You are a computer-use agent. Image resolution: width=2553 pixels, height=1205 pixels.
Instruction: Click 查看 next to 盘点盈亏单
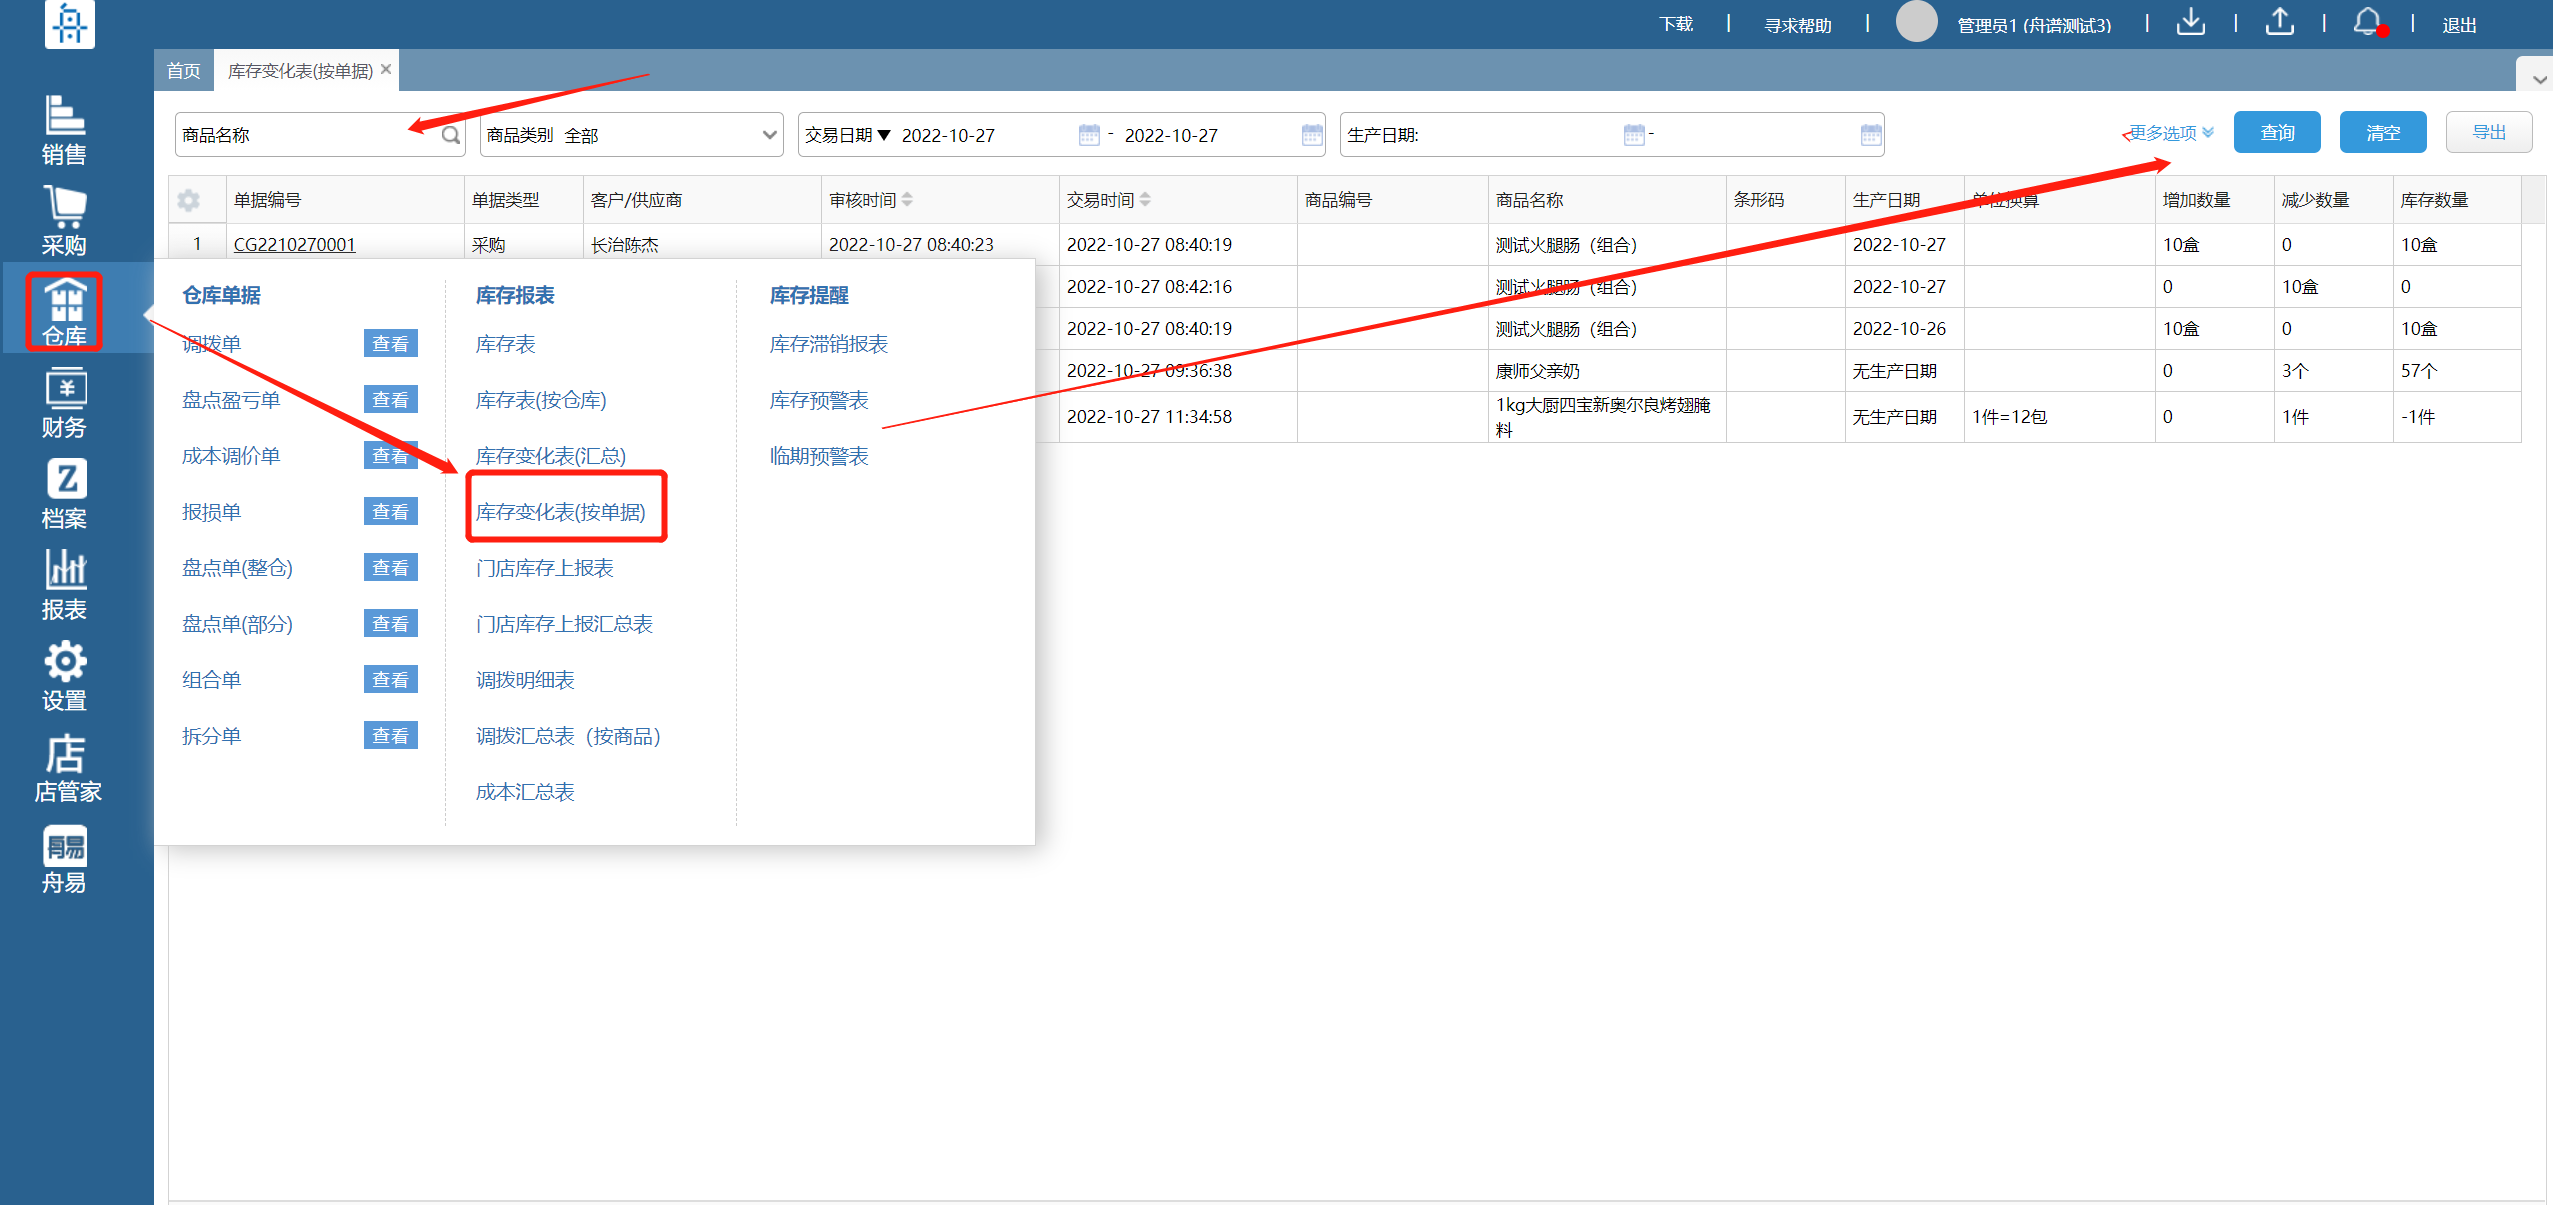tap(391, 400)
